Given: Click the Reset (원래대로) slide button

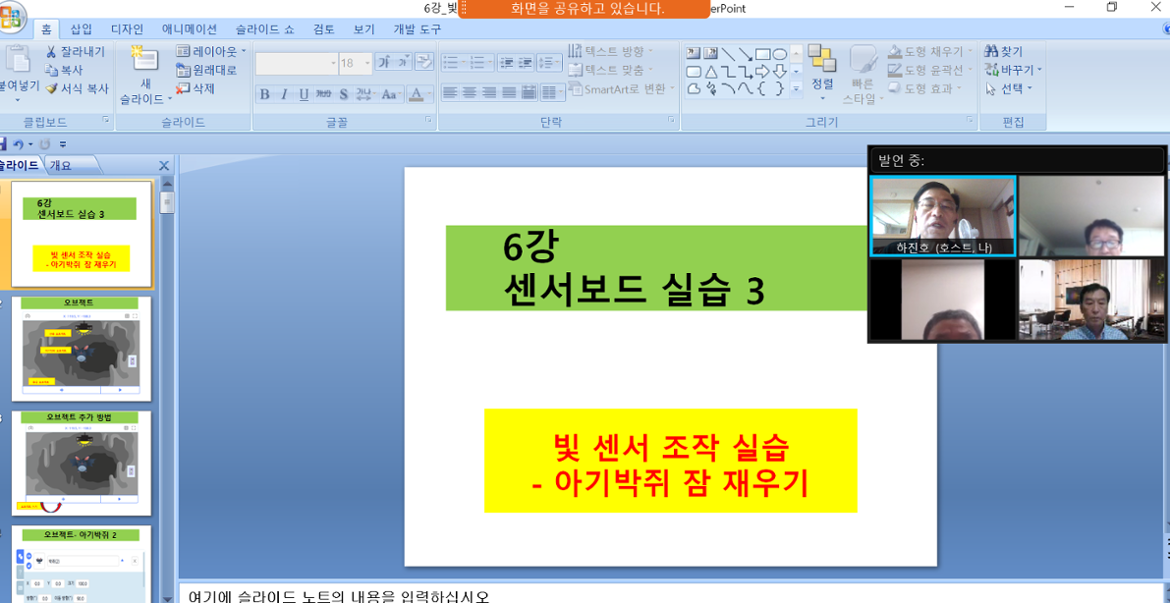Looking at the screenshot, I should (x=207, y=70).
